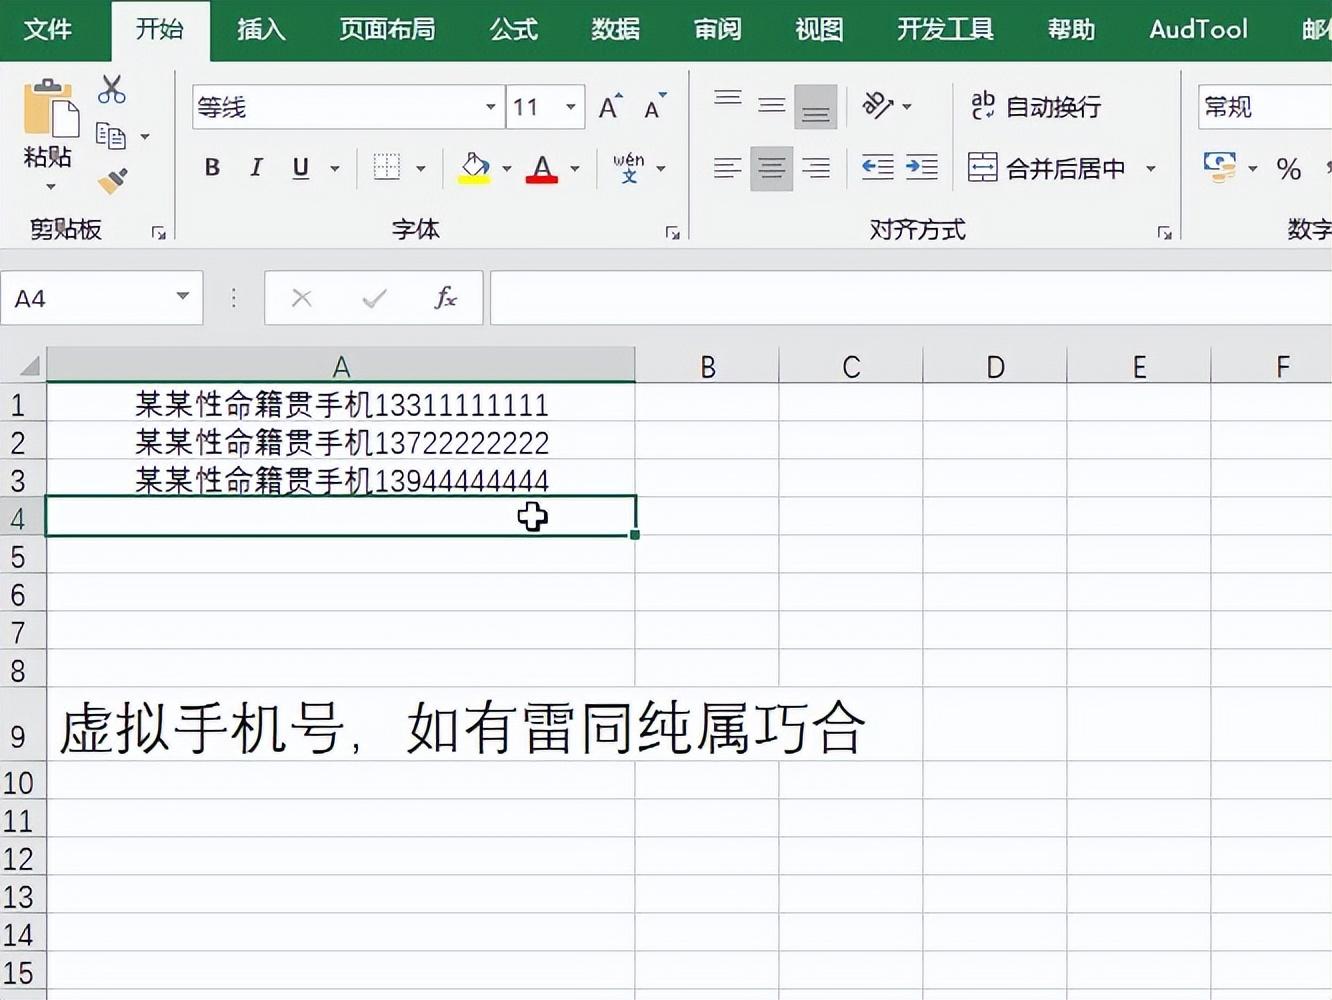Switch to the 公式 tab

pyautogui.click(x=513, y=29)
